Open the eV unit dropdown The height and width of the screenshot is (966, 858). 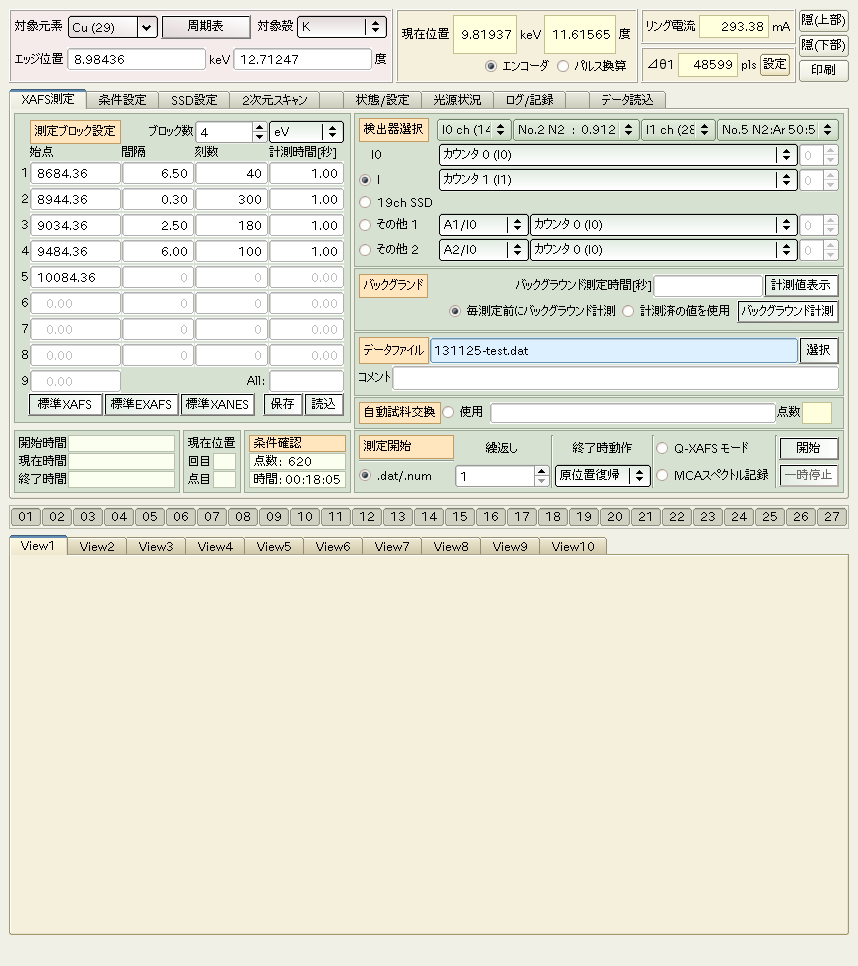point(331,132)
